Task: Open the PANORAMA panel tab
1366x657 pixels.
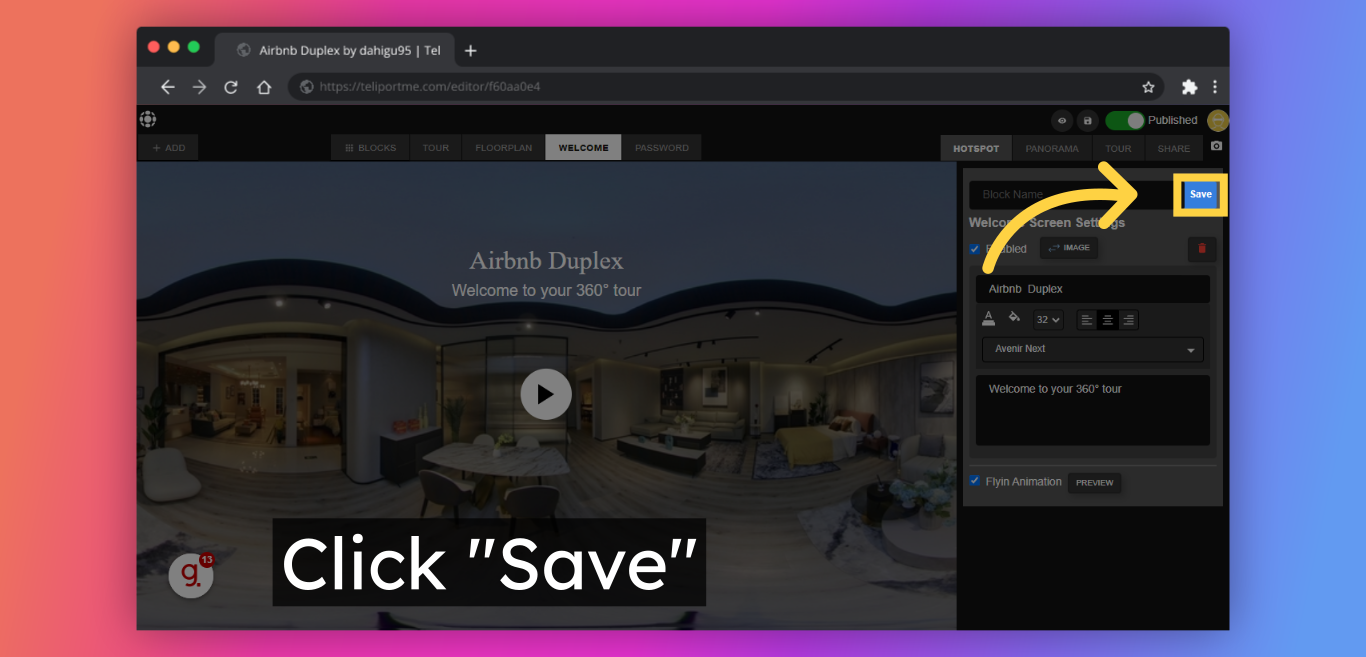Action: tap(1052, 148)
